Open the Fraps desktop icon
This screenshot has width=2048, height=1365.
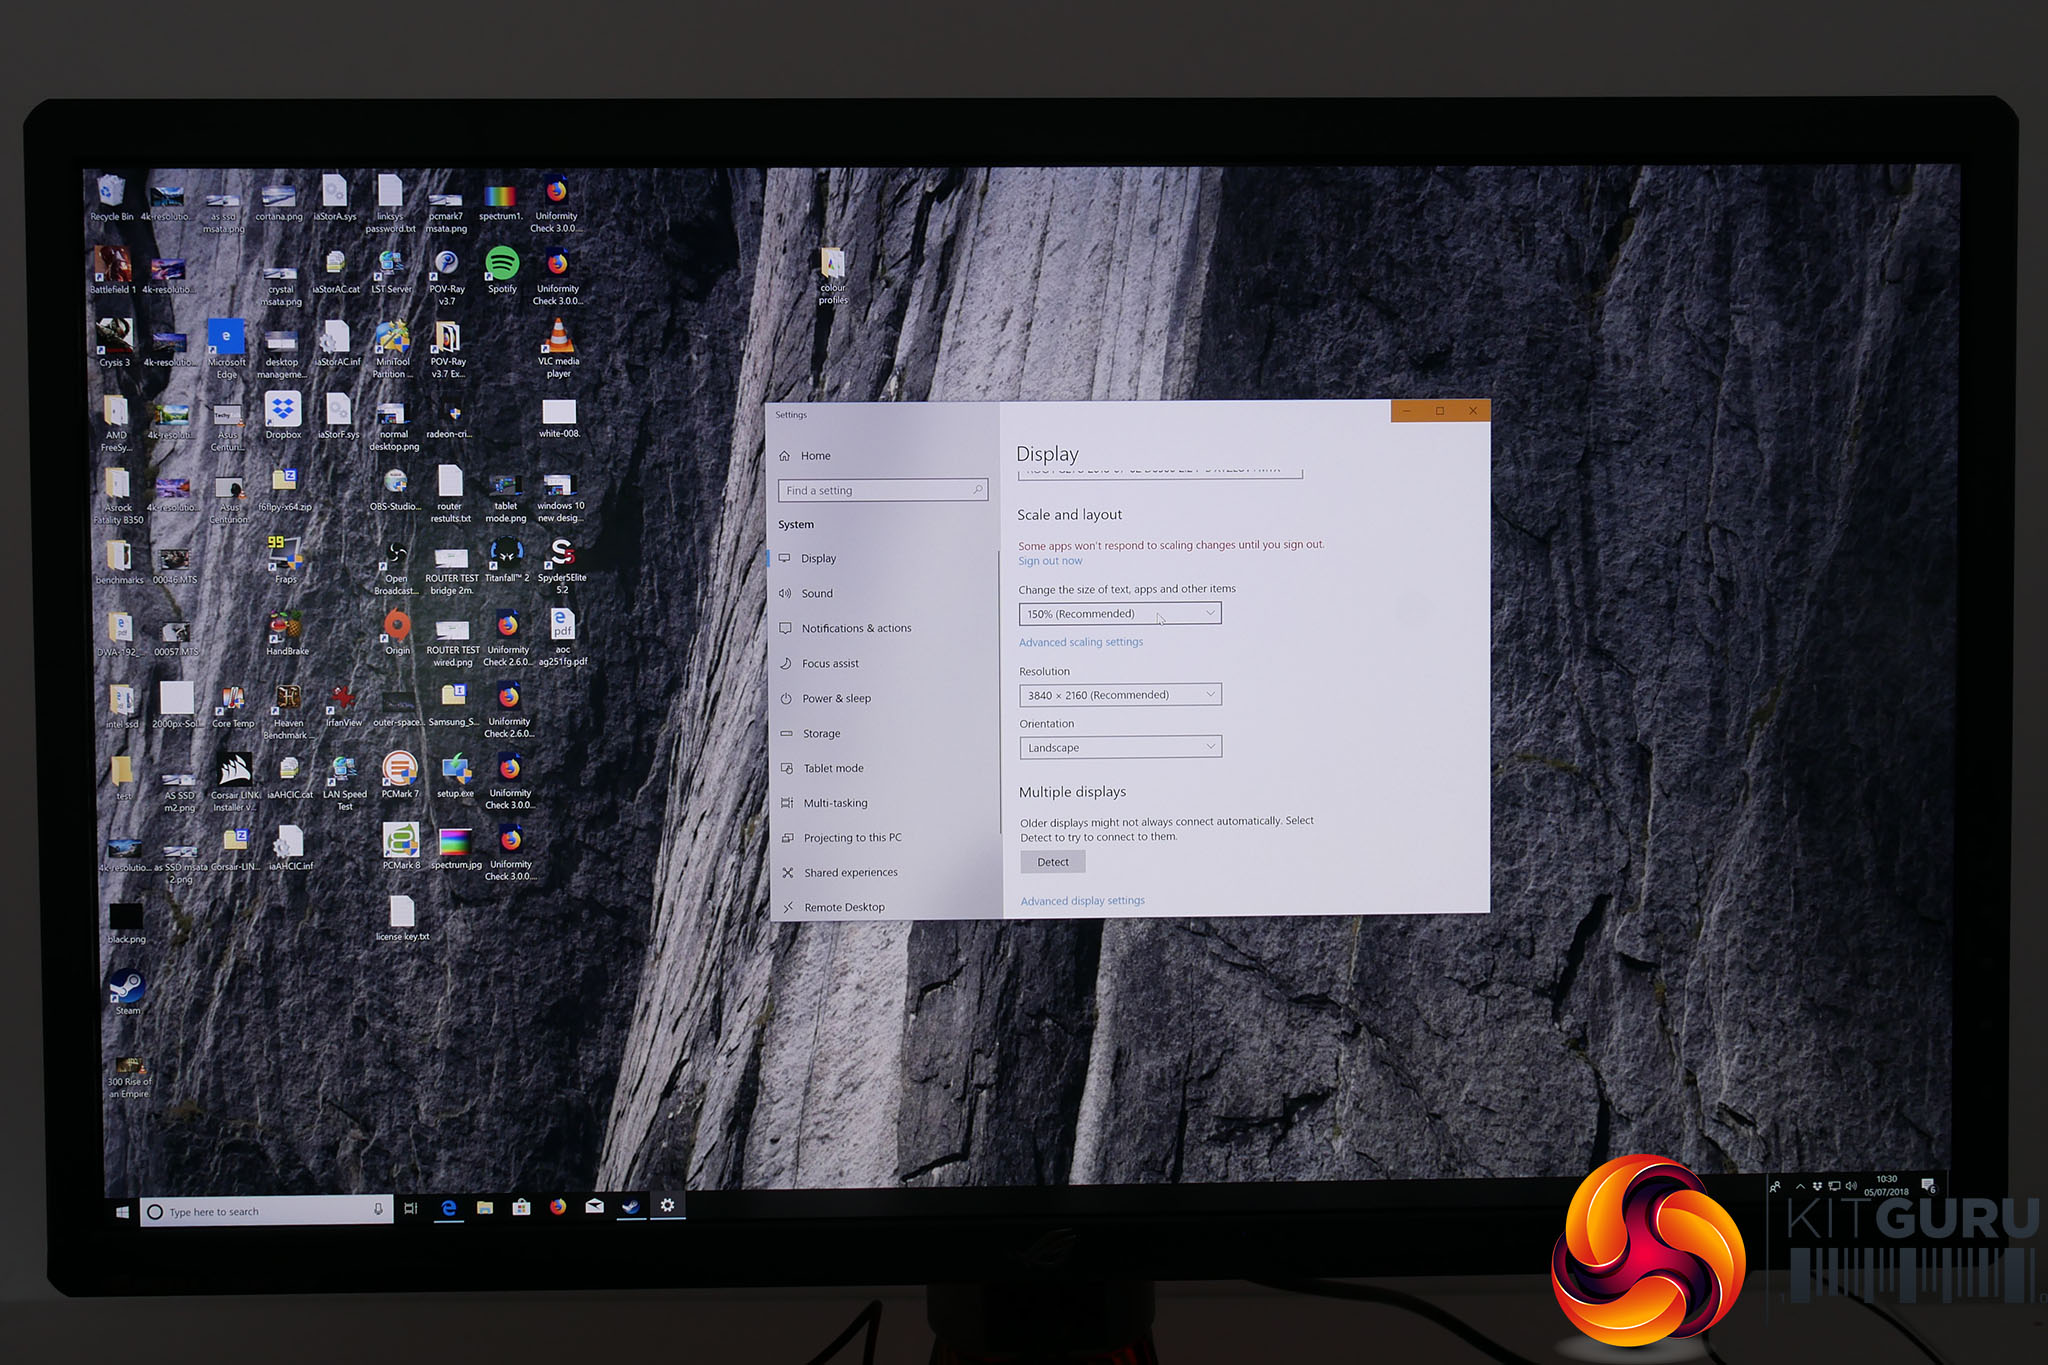[284, 555]
